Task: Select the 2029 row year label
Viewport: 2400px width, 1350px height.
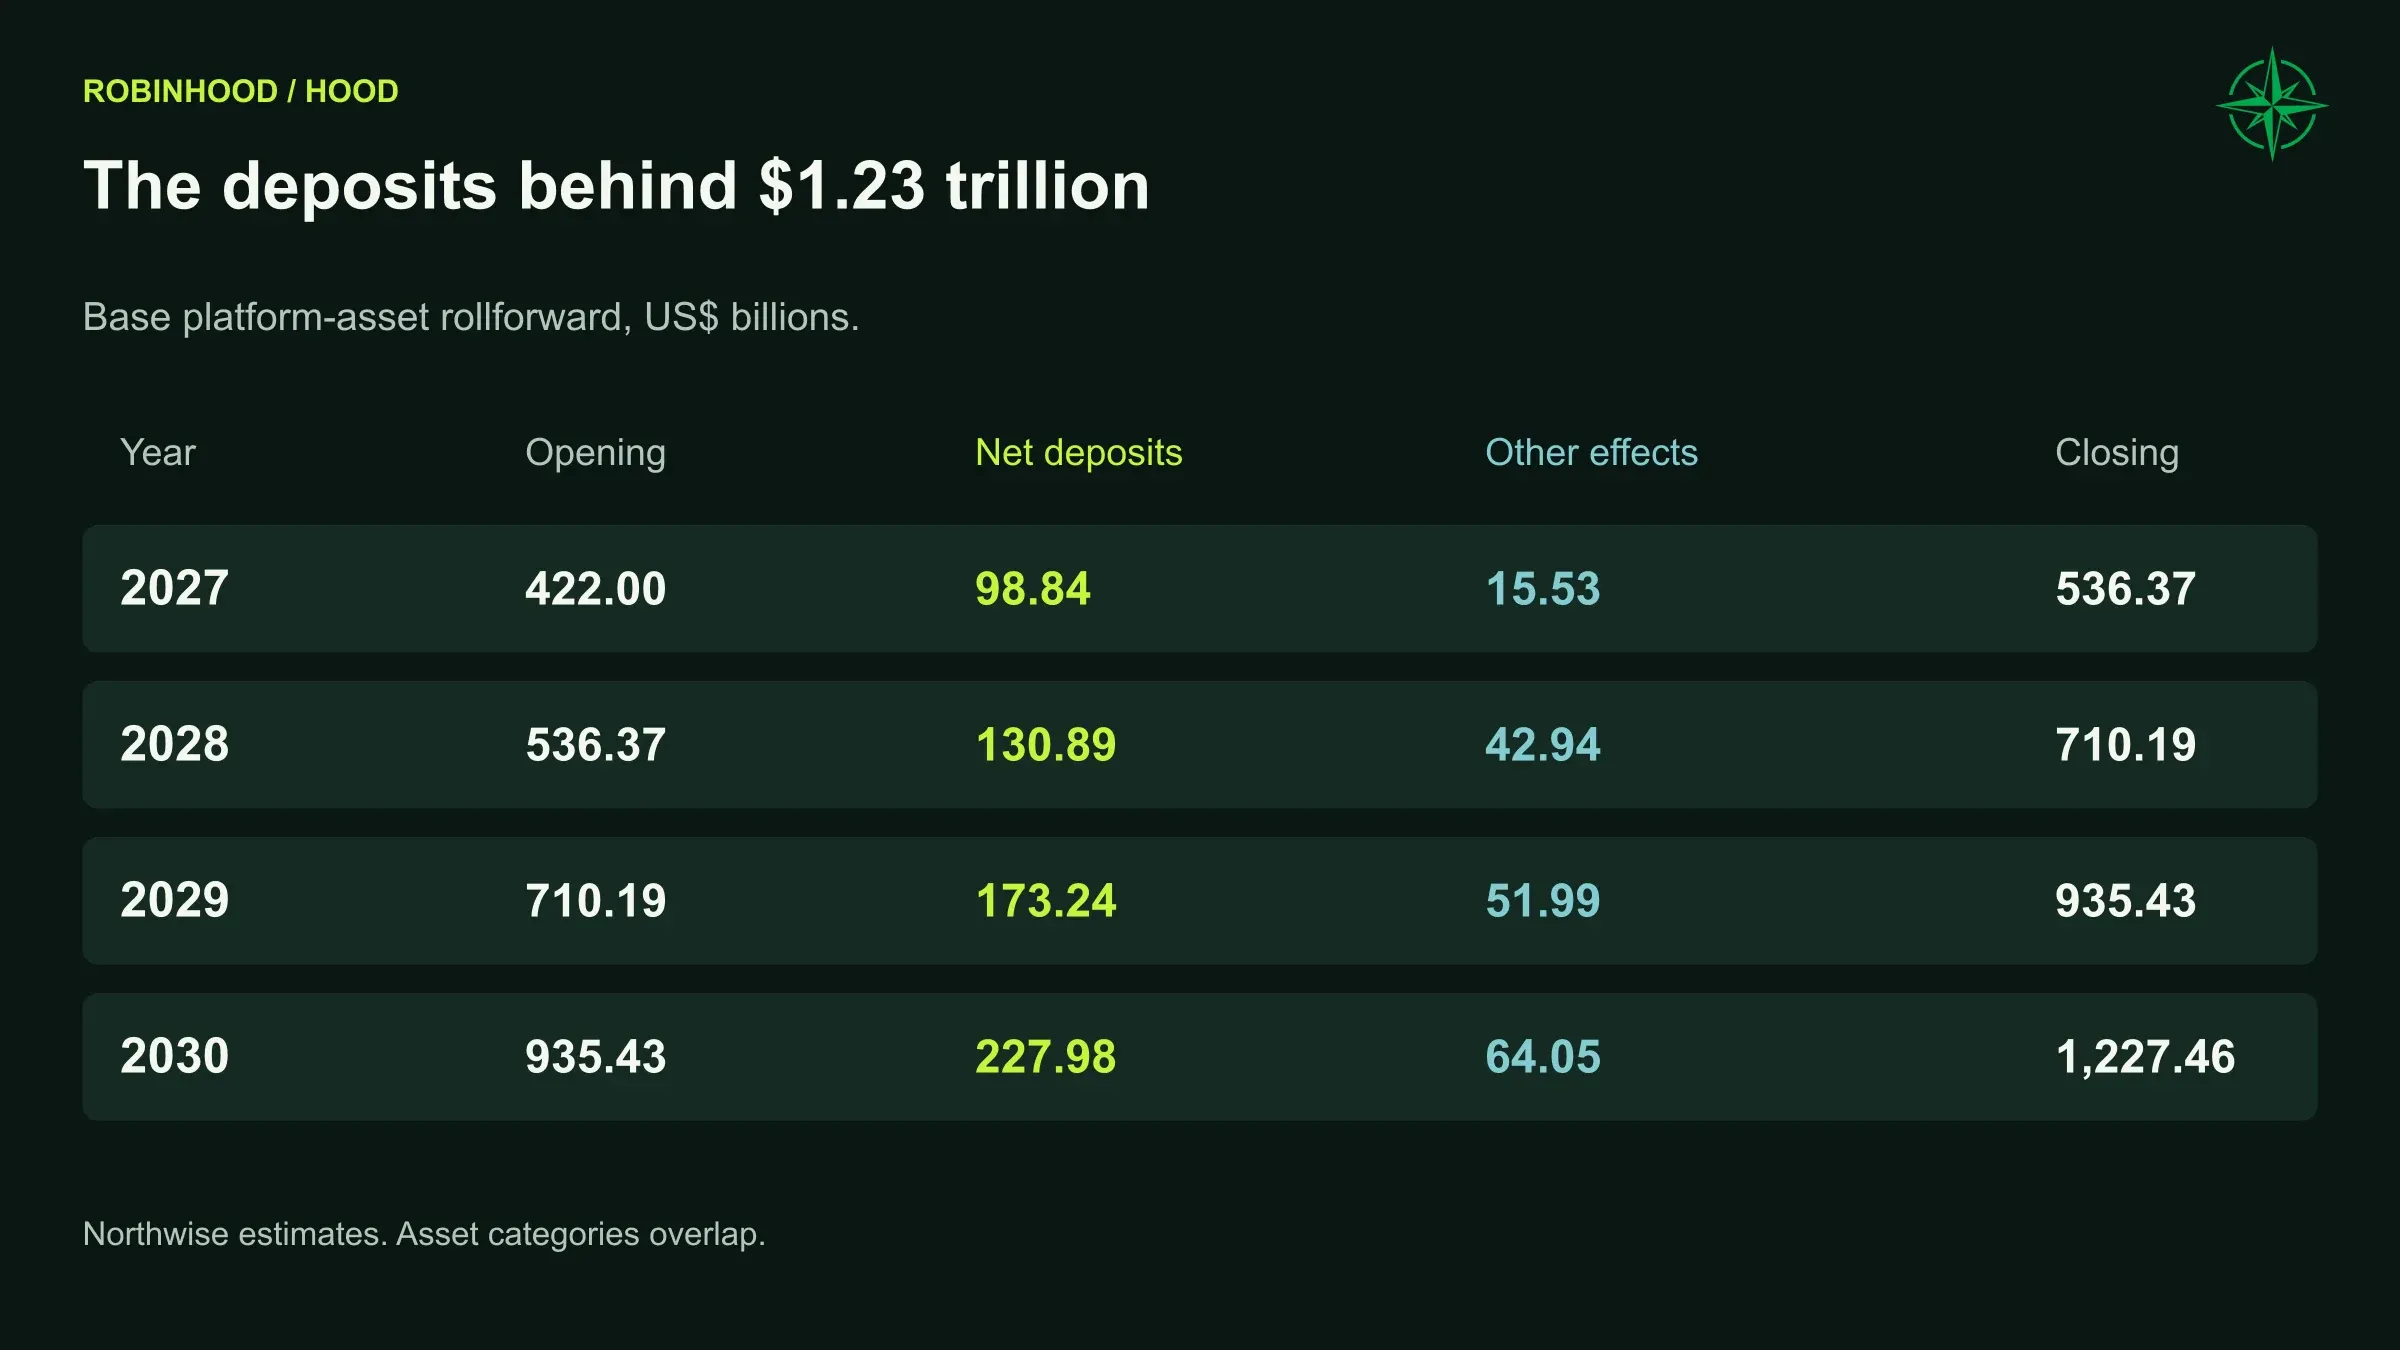Action: point(174,900)
